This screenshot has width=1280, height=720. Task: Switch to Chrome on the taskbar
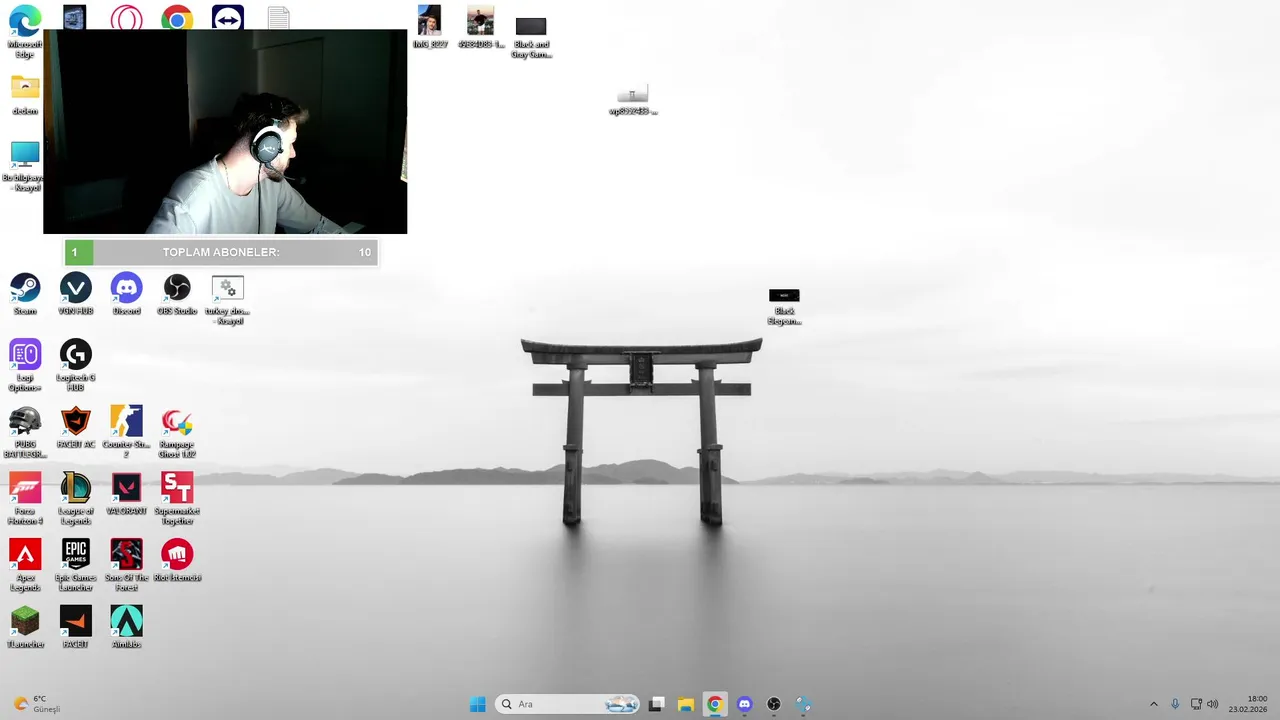(x=714, y=704)
